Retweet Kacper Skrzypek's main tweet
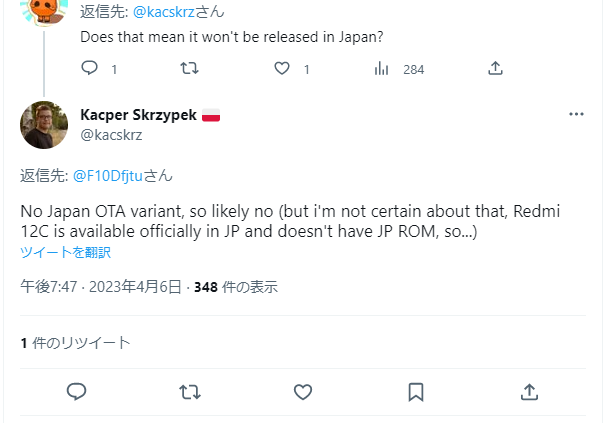The image size is (616, 423). coord(190,392)
